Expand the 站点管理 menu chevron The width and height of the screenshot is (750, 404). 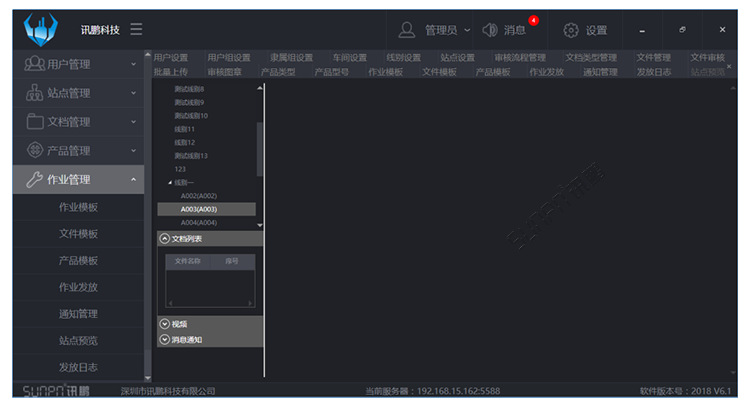(x=133, y=93)
